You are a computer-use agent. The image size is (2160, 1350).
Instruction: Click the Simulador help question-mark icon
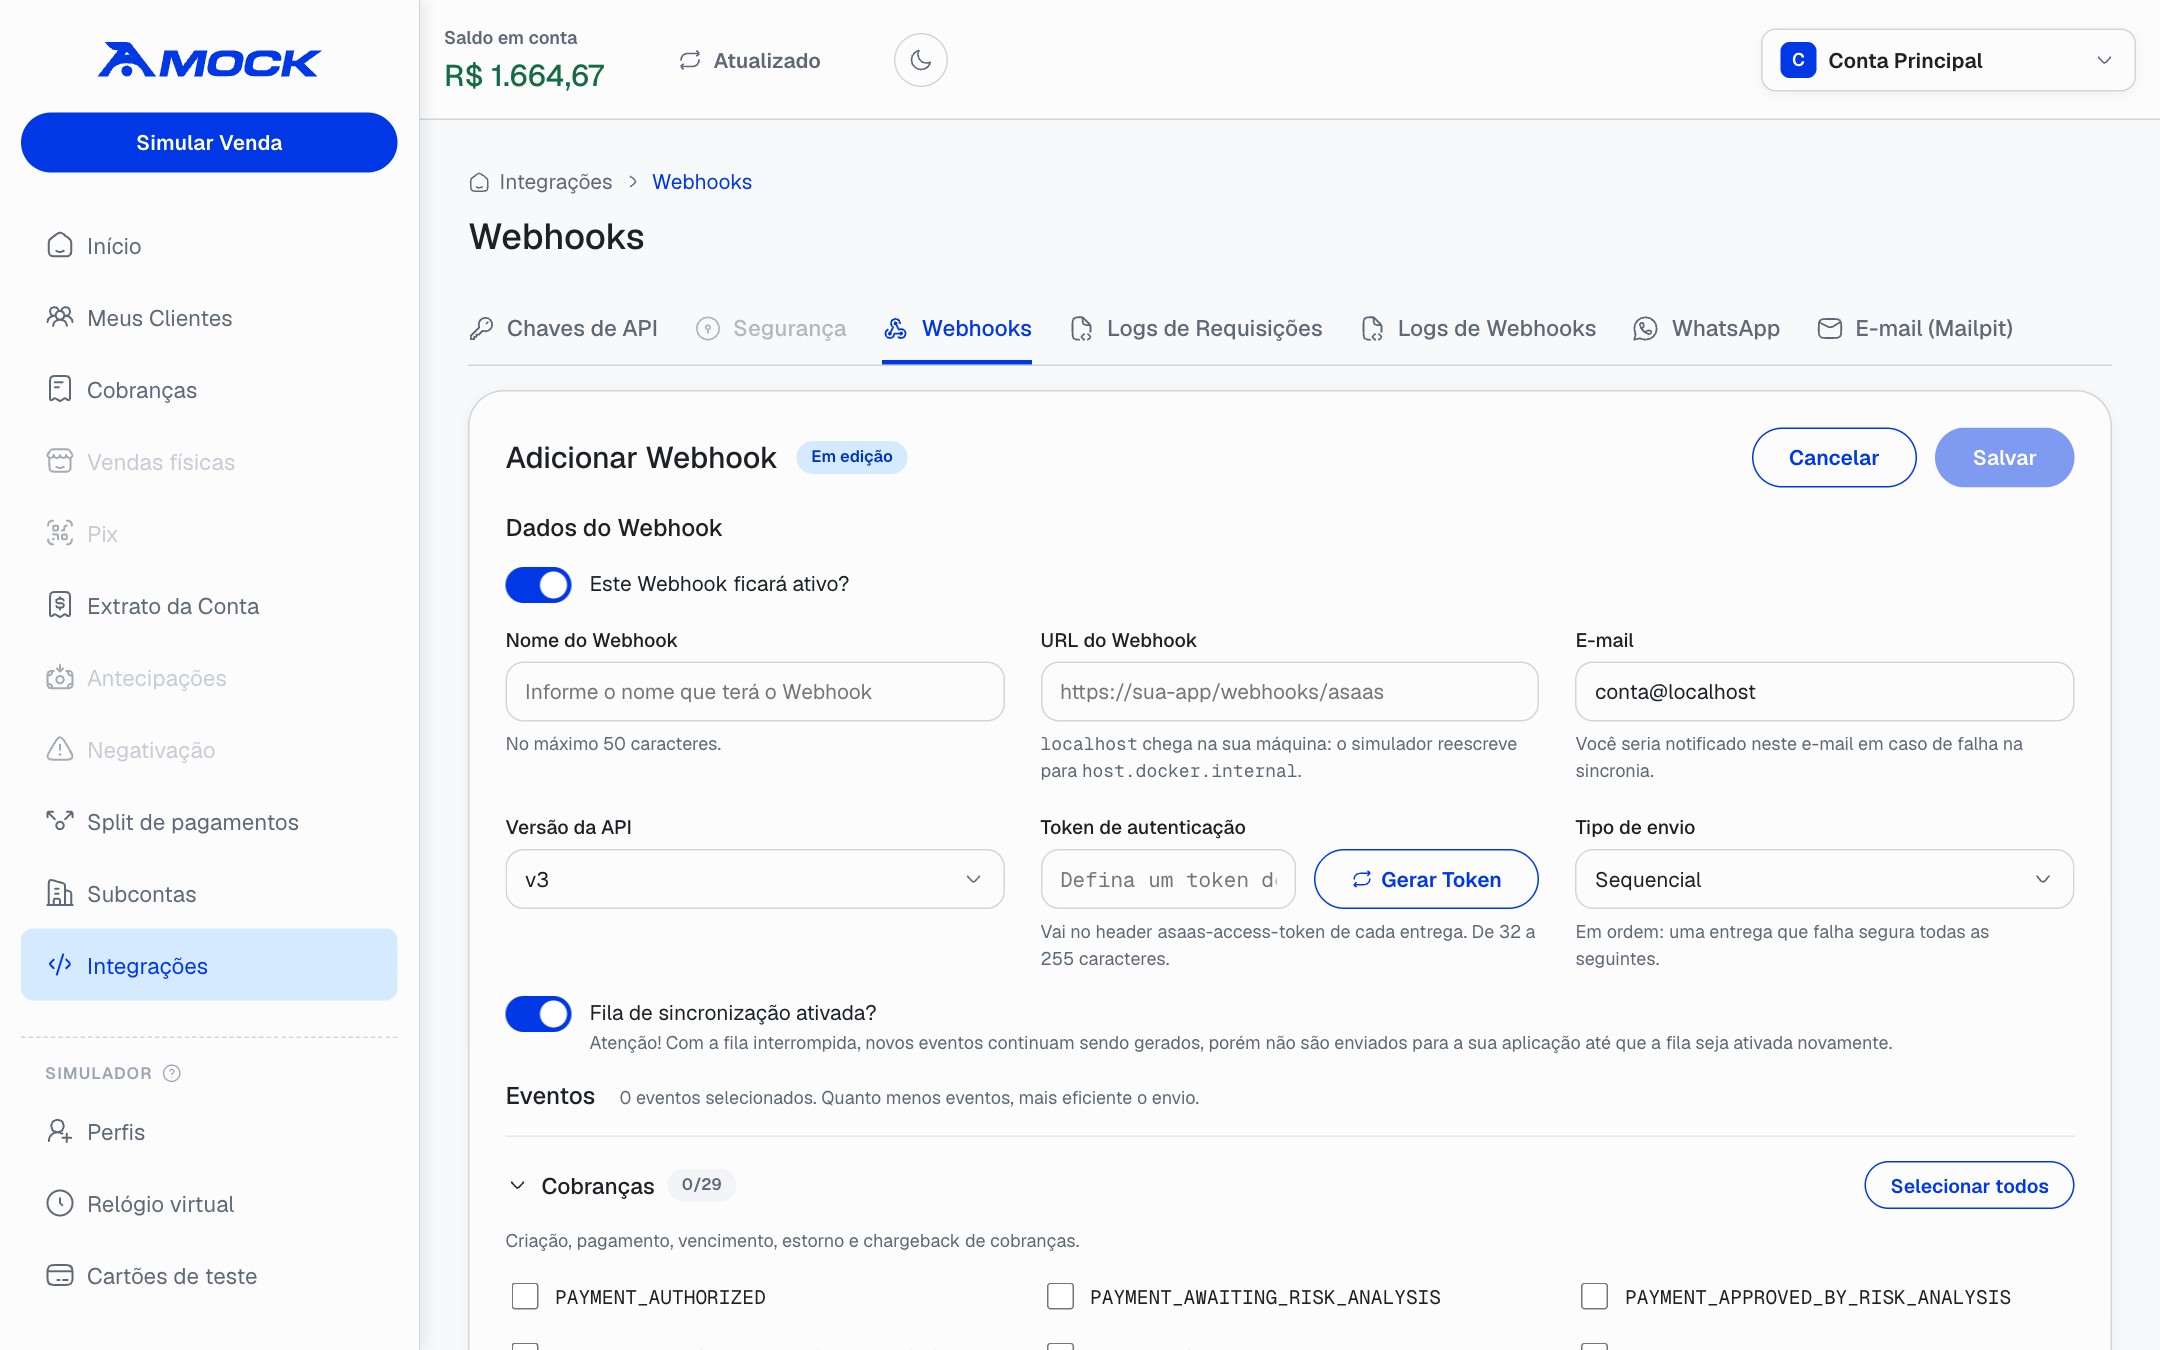point(172,1073)
